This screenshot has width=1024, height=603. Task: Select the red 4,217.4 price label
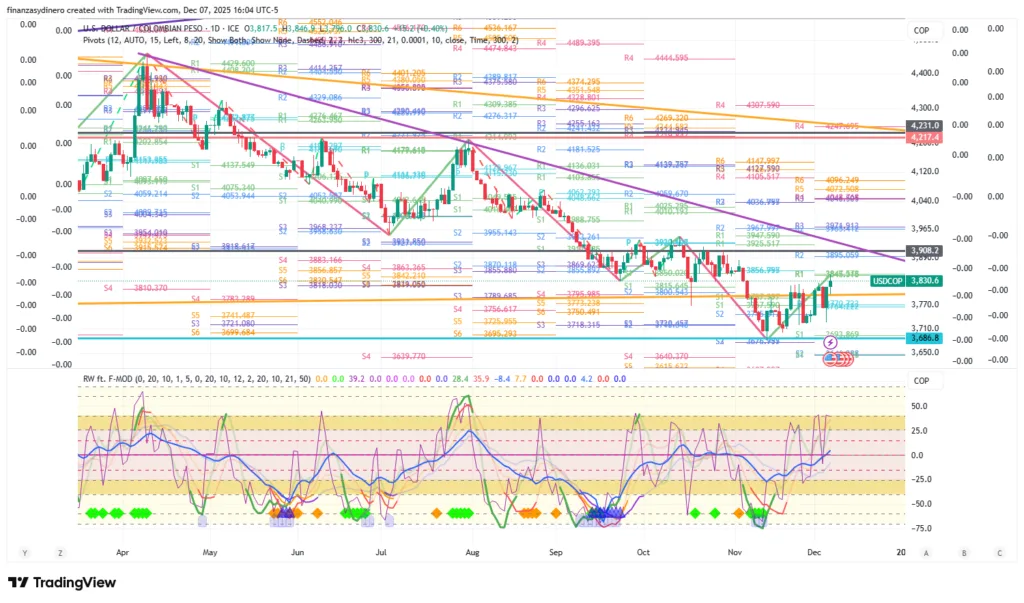coord(923,136)
